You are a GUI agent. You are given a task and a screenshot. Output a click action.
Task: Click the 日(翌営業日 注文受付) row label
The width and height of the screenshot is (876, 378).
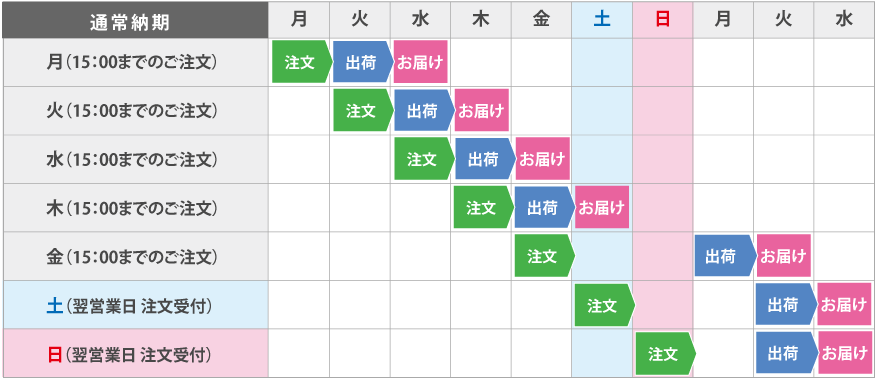(135, 353)
